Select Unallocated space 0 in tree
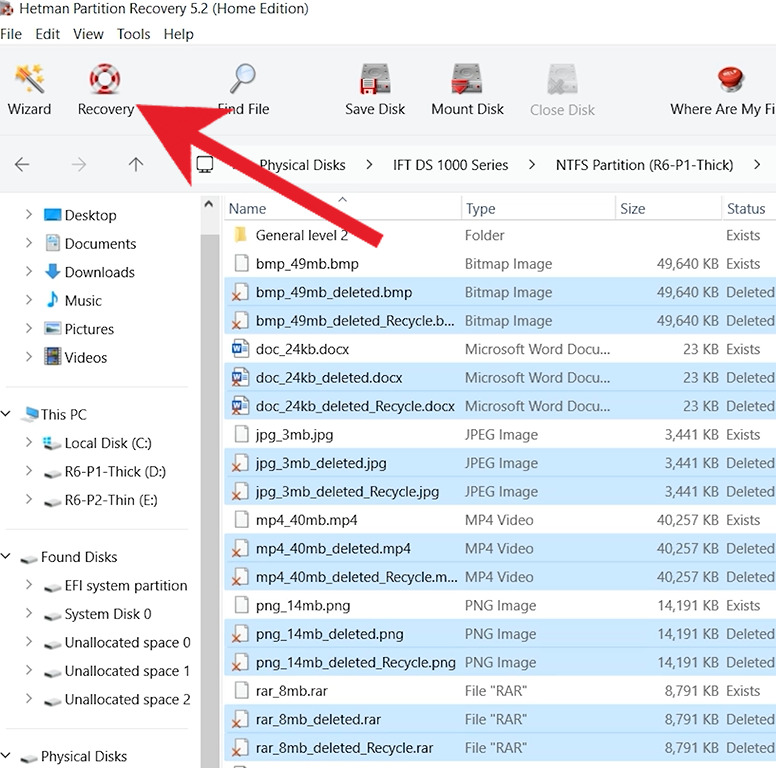Image resolution: width=776 pixels, height=768 pixels. tap(127, 643)
